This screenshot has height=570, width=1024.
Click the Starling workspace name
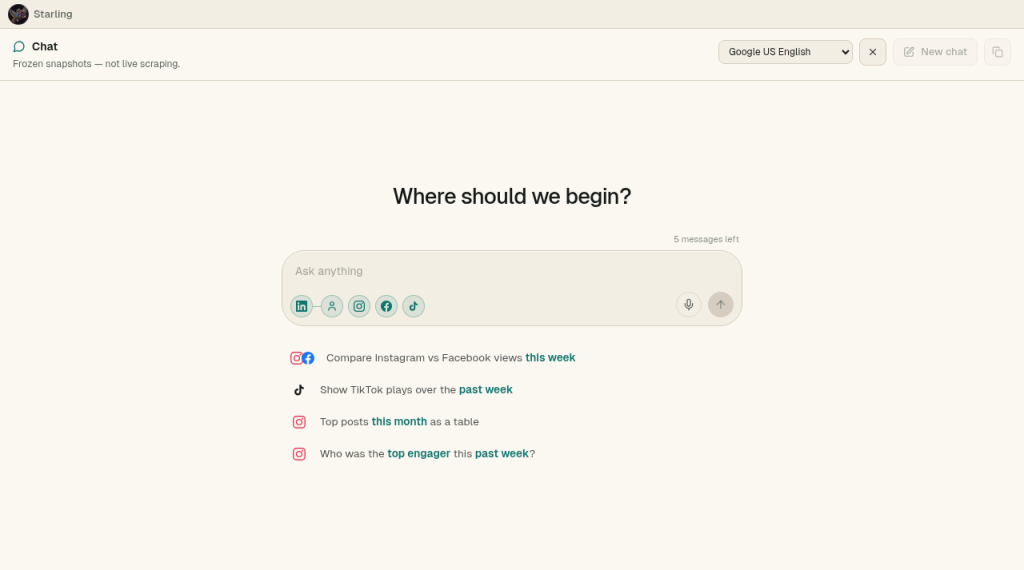(53, 14)
